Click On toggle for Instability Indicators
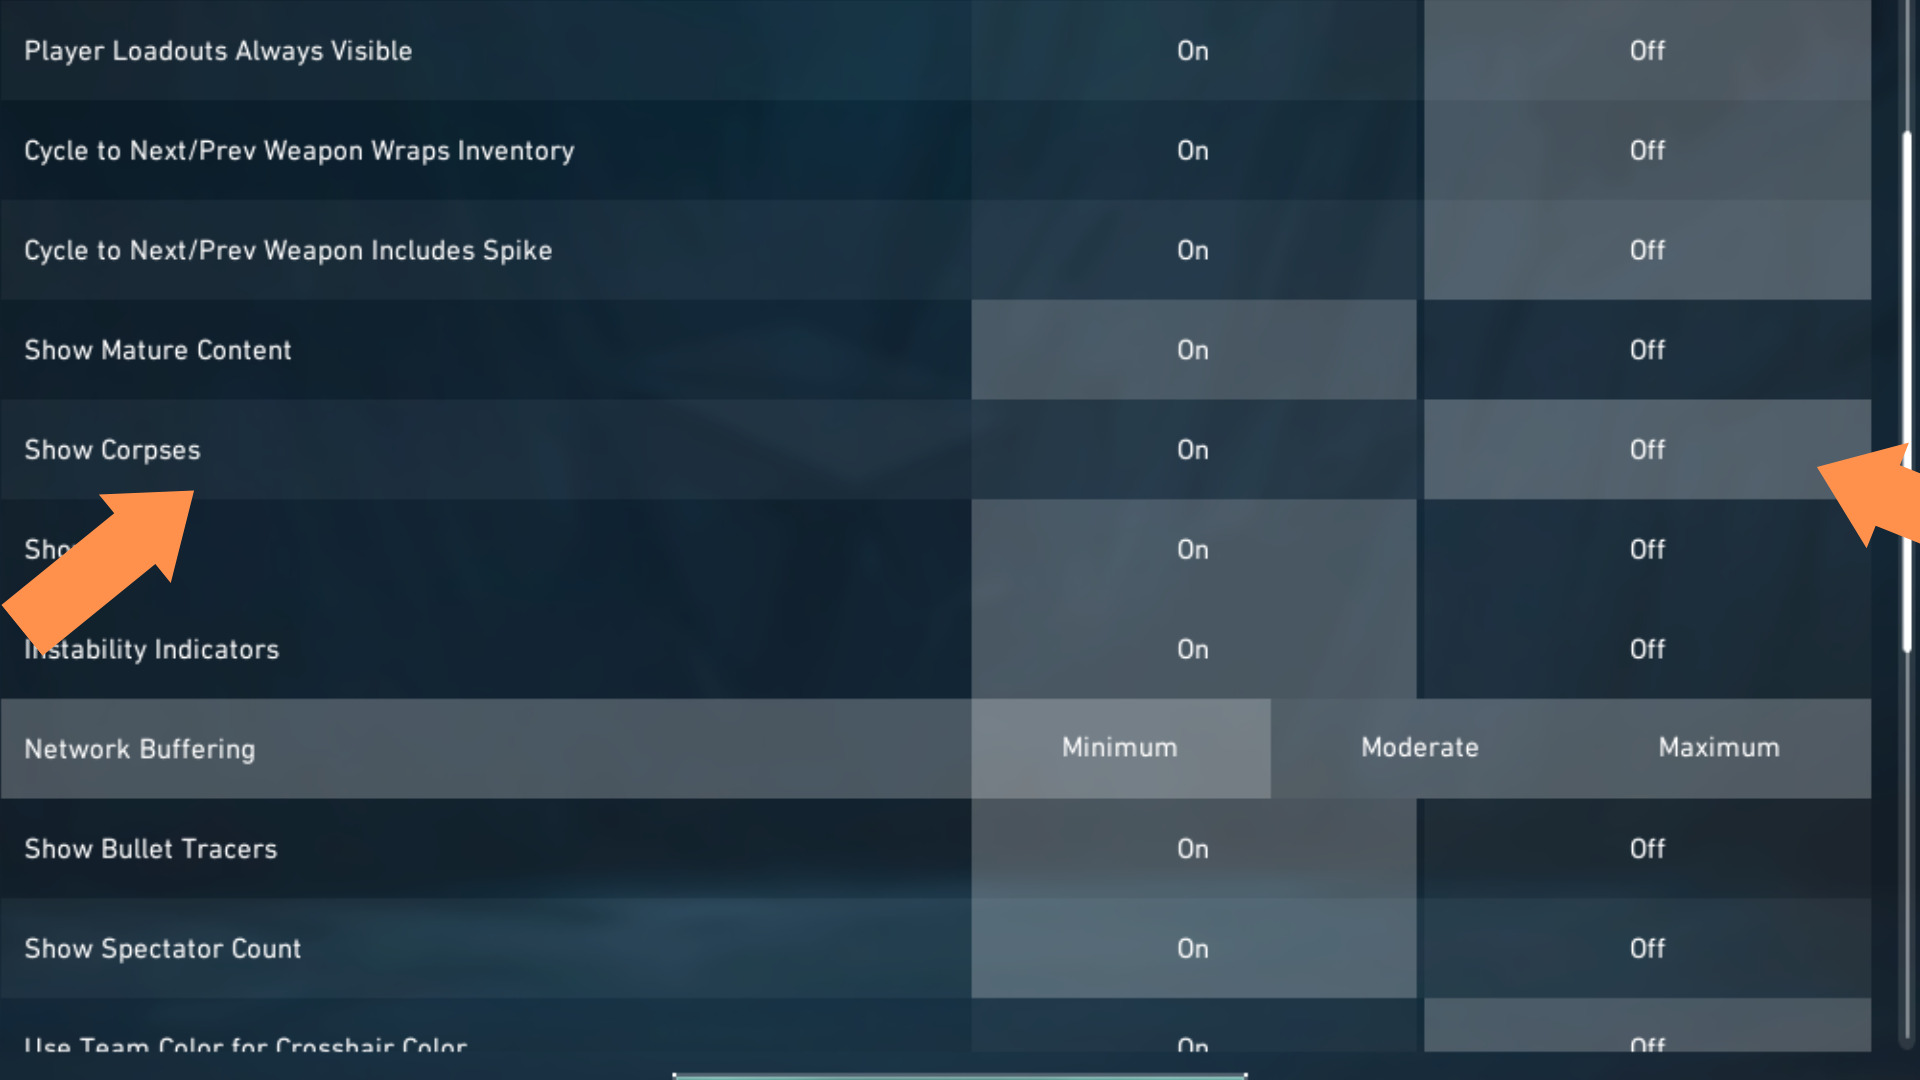 1192,647
